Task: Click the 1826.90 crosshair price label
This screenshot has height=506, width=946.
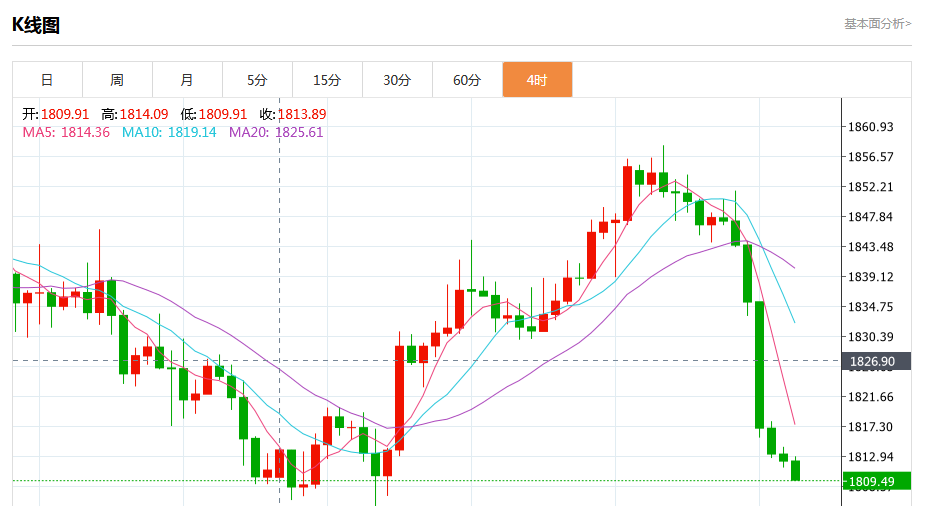Action: 876,361
